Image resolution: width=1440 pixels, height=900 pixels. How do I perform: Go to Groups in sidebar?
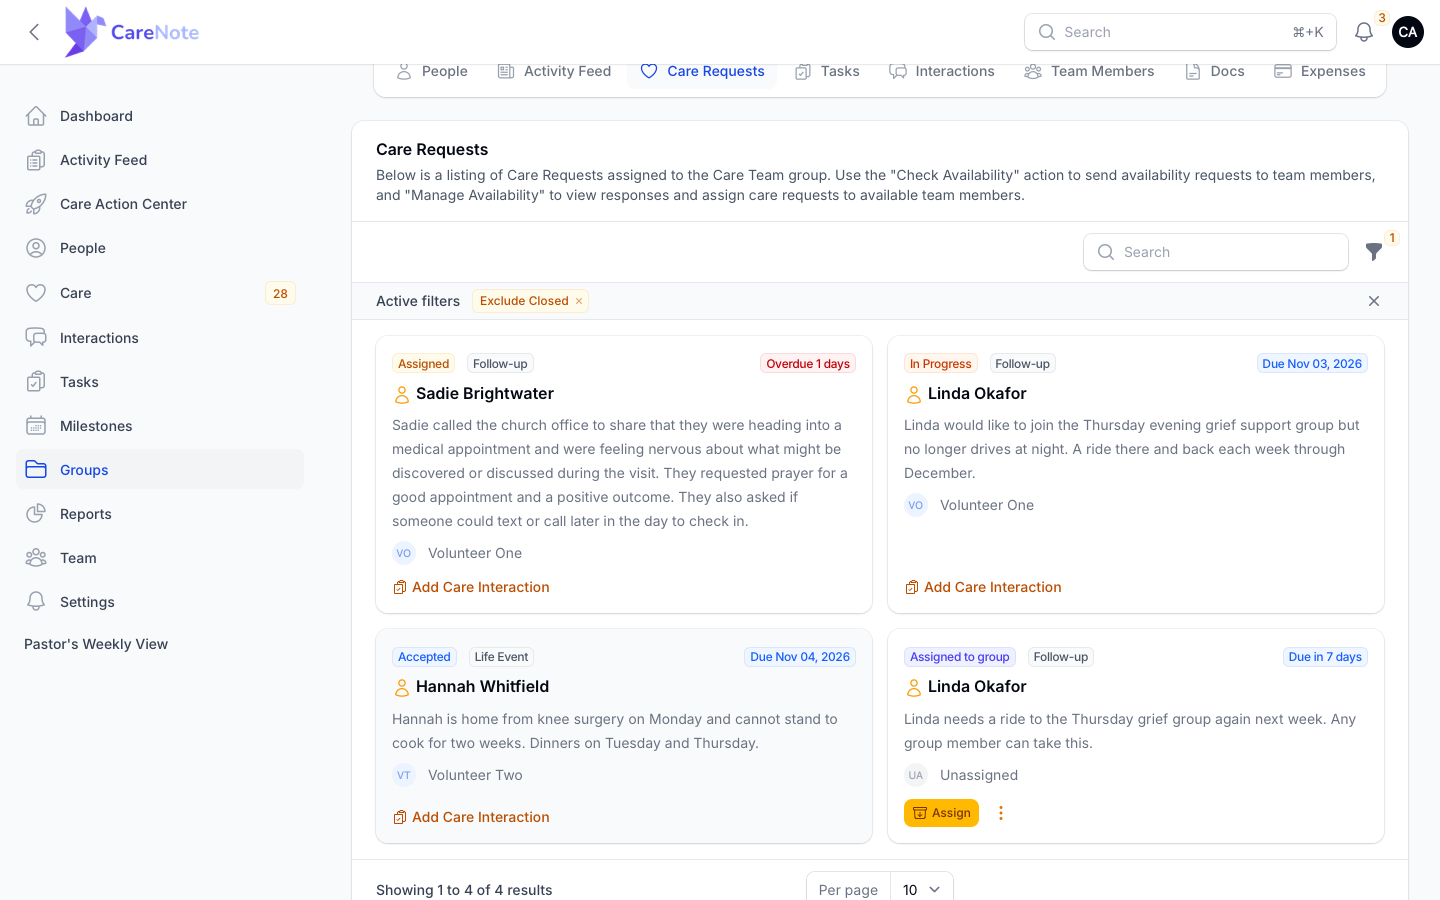click(160, 469)
